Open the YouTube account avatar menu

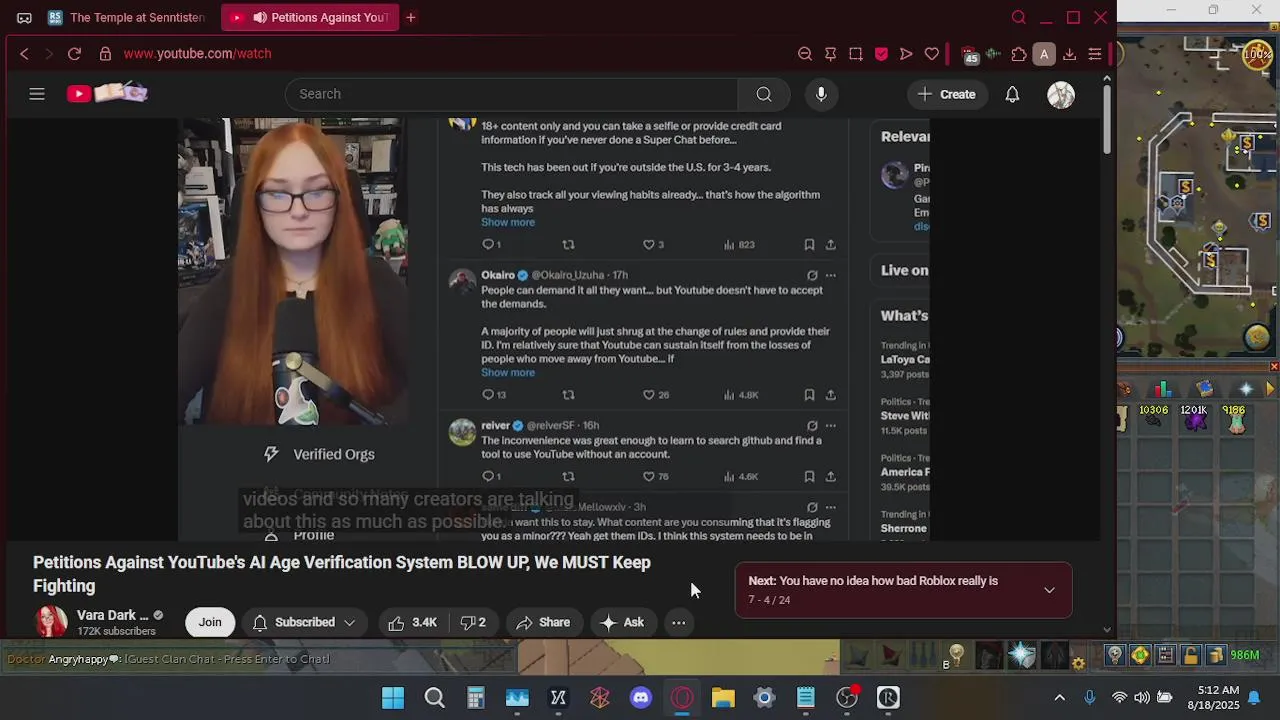coord(1061,94)
